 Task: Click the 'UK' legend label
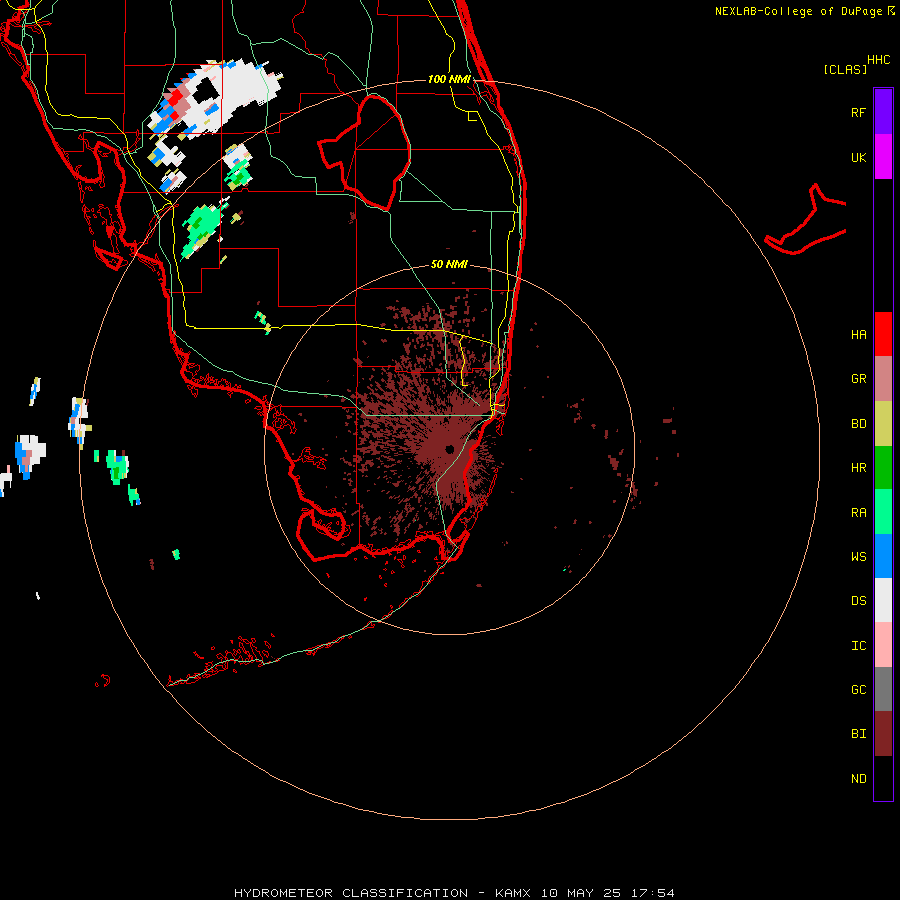point(858,157)
